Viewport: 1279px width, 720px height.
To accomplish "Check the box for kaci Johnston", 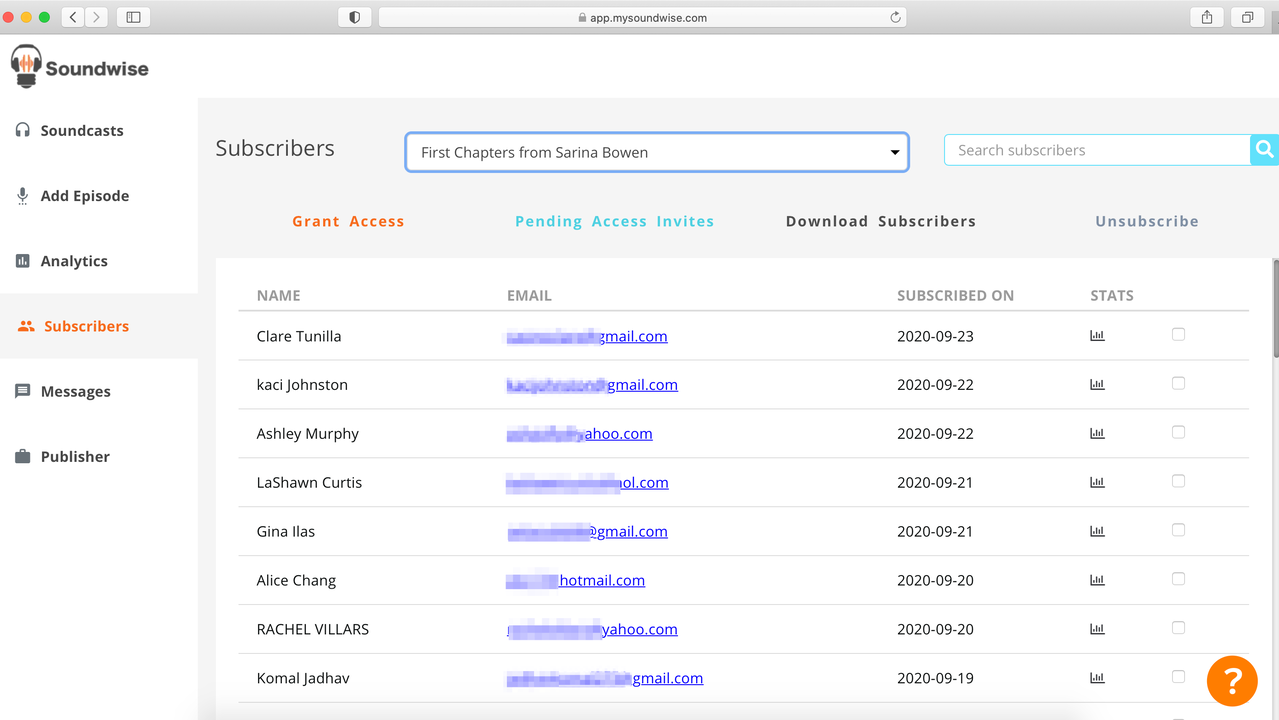I will (1178, 384).
